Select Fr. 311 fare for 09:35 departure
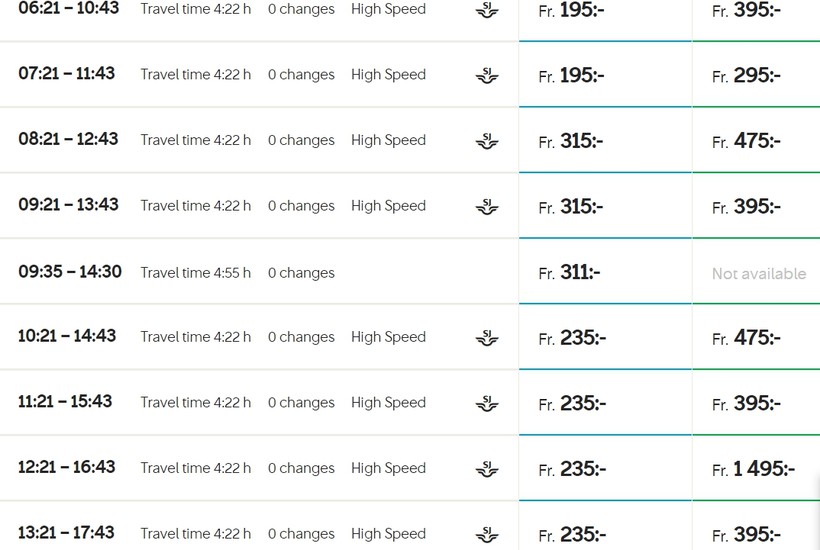The width and height of the screenshot is (820, 550). (605, 271)
